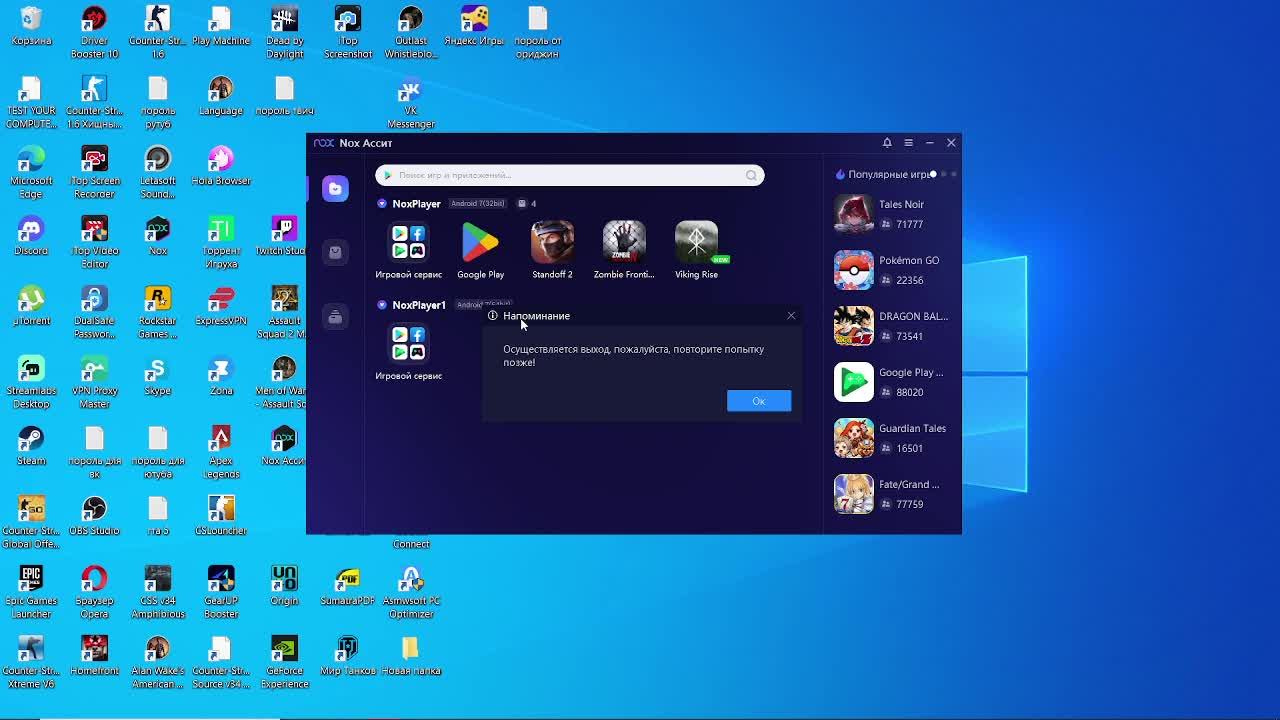Viewport: 1280px width, 720px height.
Task: Open the hamburger menu in Nox Ассит
Action: click(x=908, y=143)
